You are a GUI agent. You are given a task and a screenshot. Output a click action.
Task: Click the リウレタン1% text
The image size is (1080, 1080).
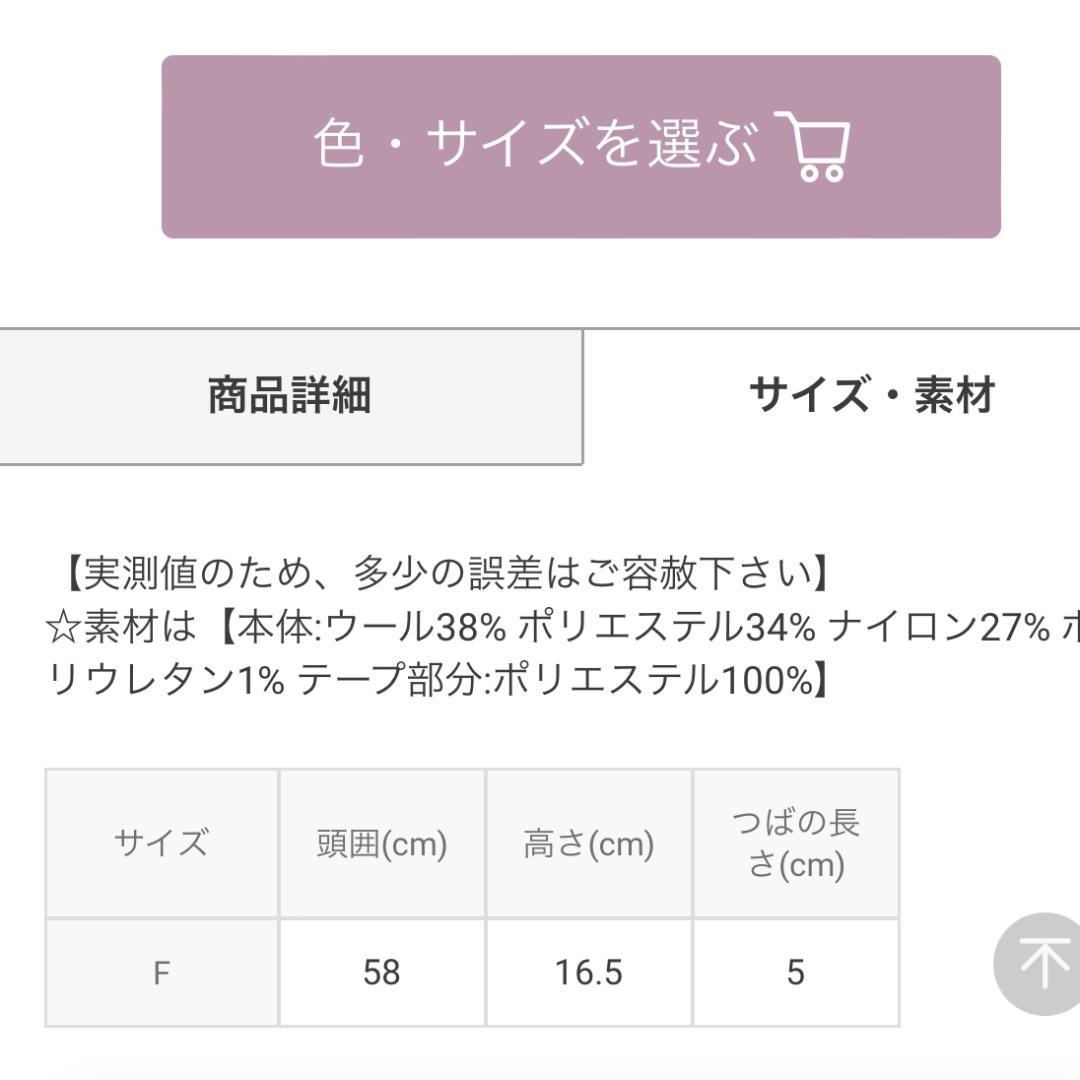pyautogui.click(x=166, y=680)
